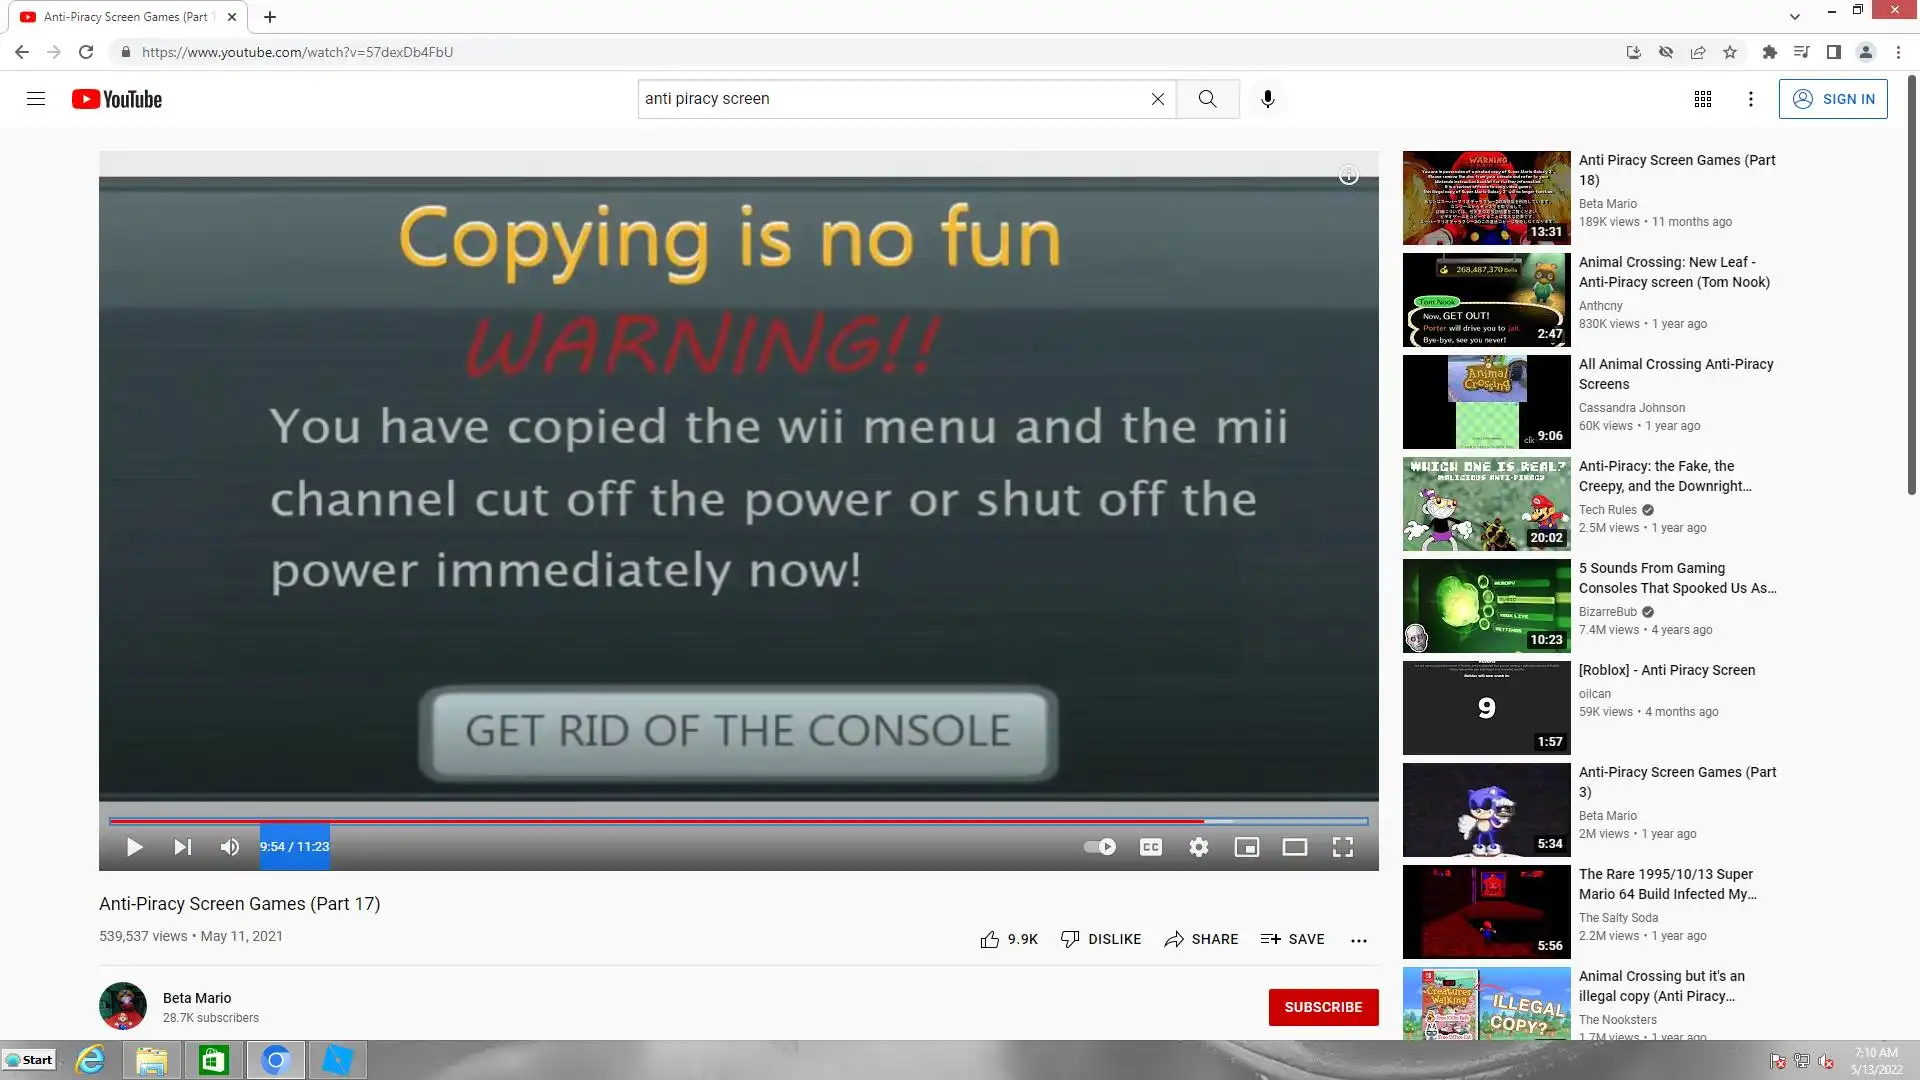Open a new browser tab
Viewport: 1920px width, 1080px height.
click(x=270, y=17)
